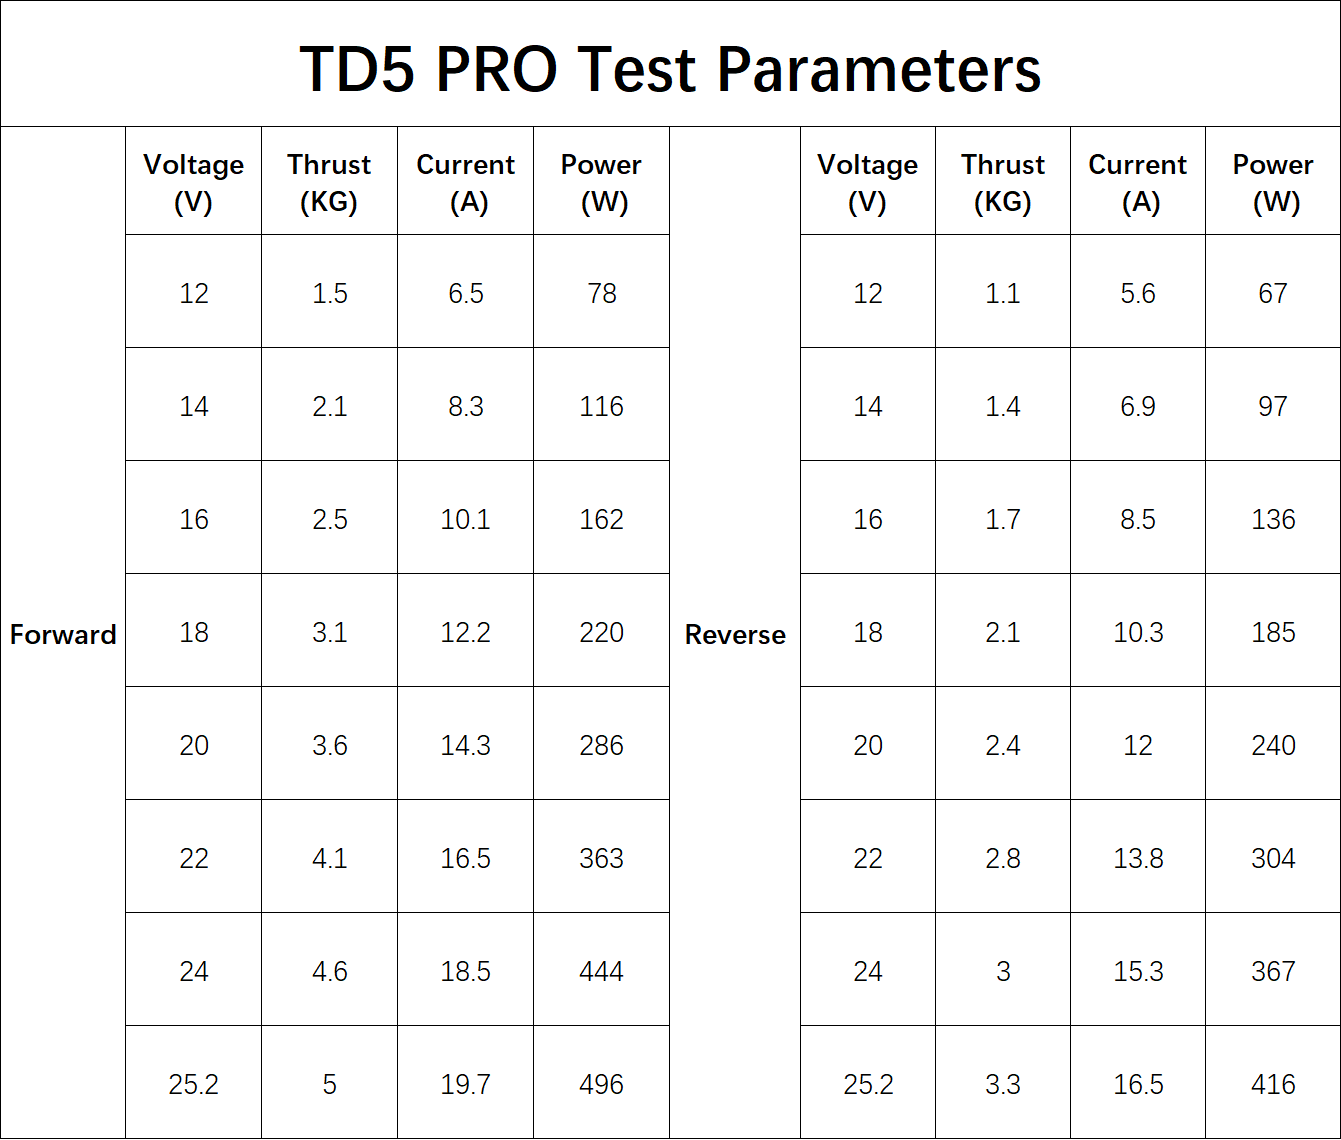Click the Forward section Power (W) header
Viewport: 1341px width, 1140px height.
[601, 183]
